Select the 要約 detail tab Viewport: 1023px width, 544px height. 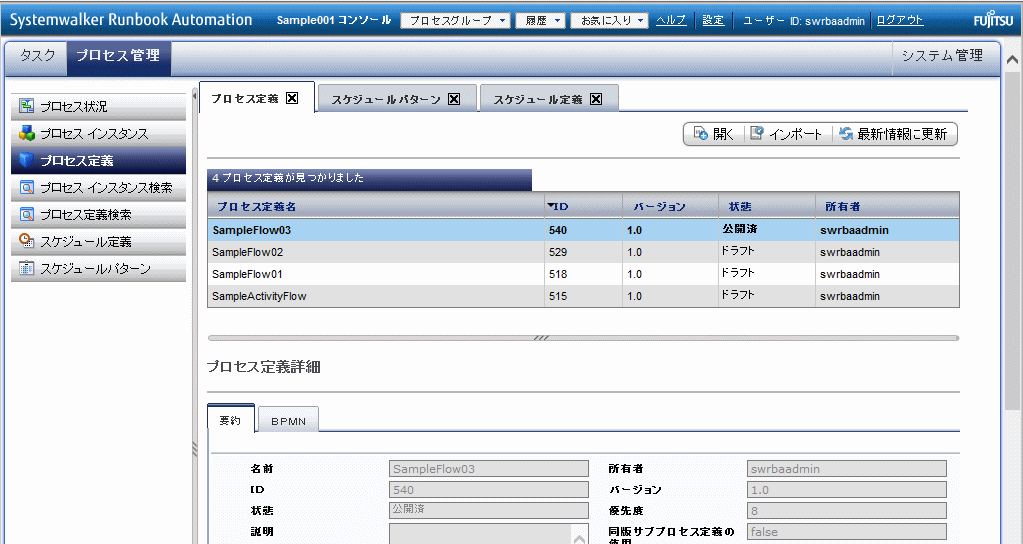coord(230,421)
